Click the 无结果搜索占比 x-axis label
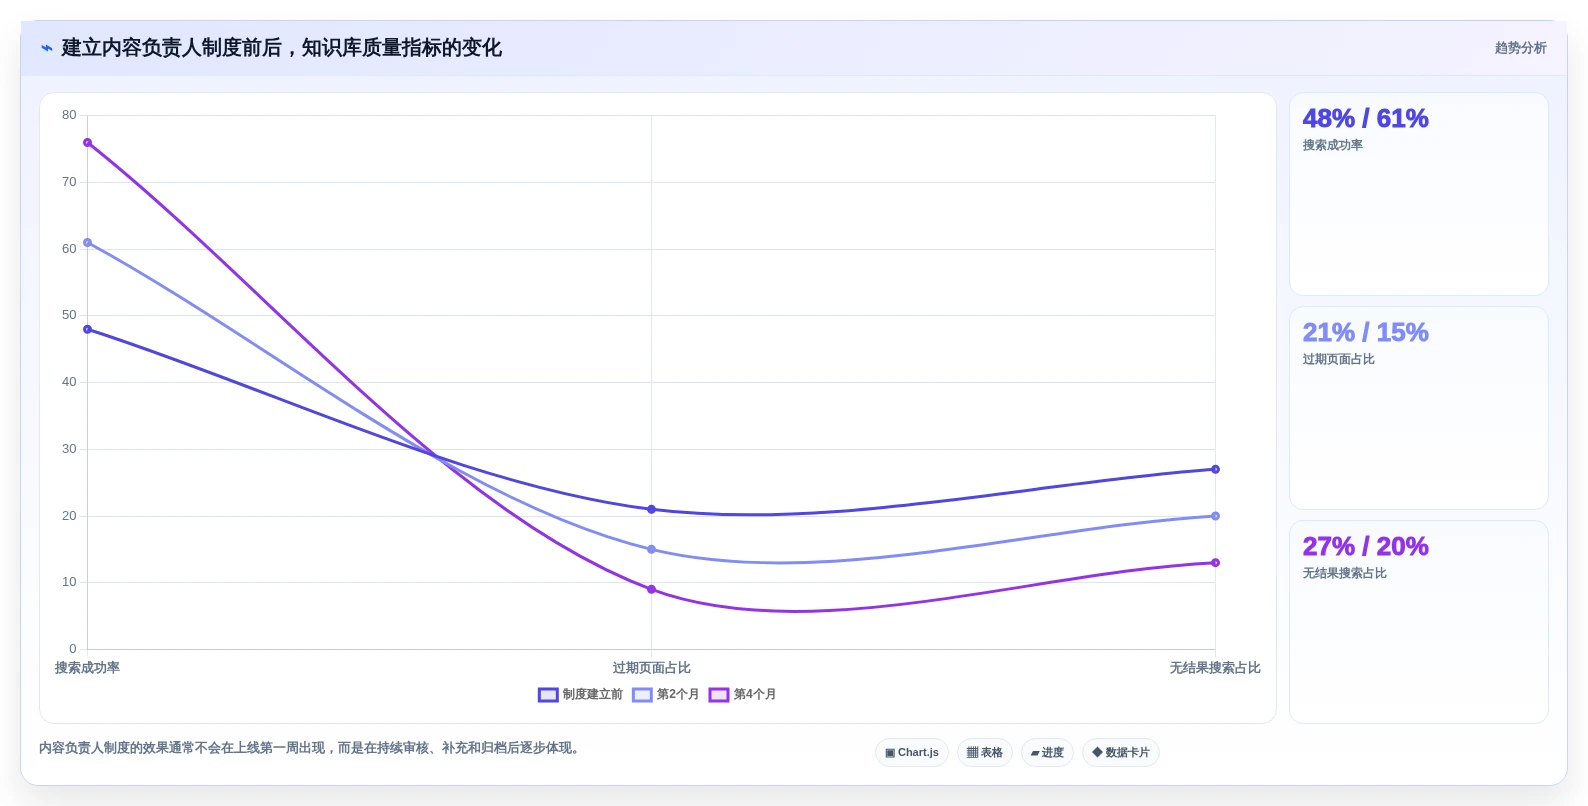Screen dimensions: 1588x806 (1215, 668)
